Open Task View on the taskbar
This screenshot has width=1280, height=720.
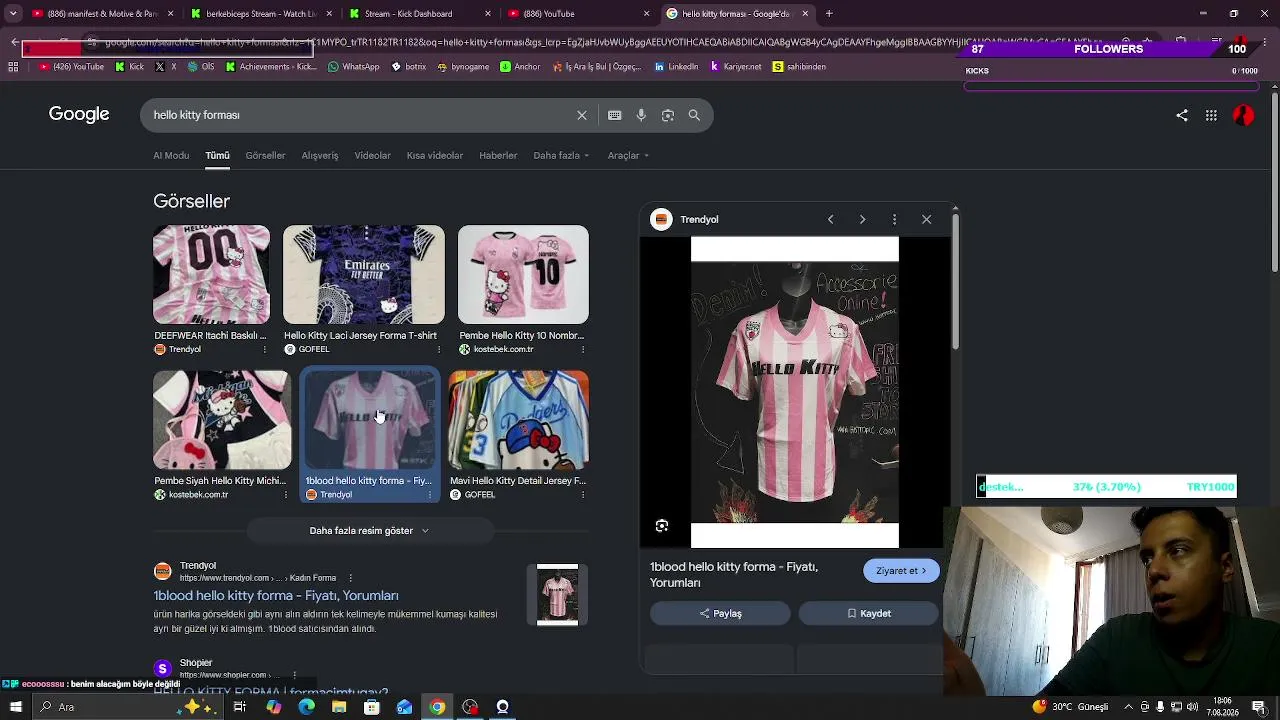click(x=240, y=707)
